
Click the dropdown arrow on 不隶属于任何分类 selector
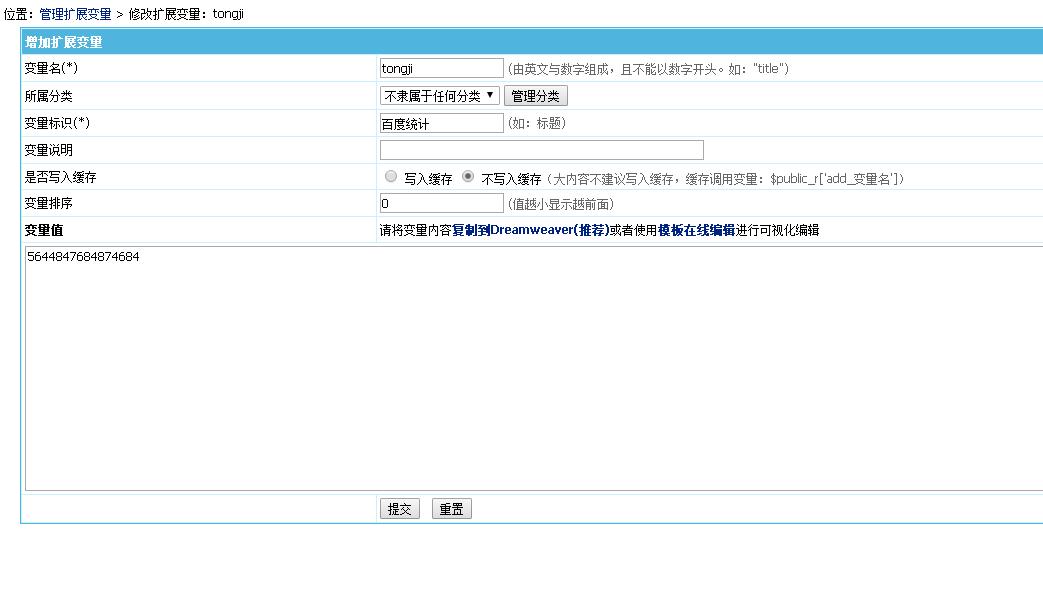coord(491,96)
